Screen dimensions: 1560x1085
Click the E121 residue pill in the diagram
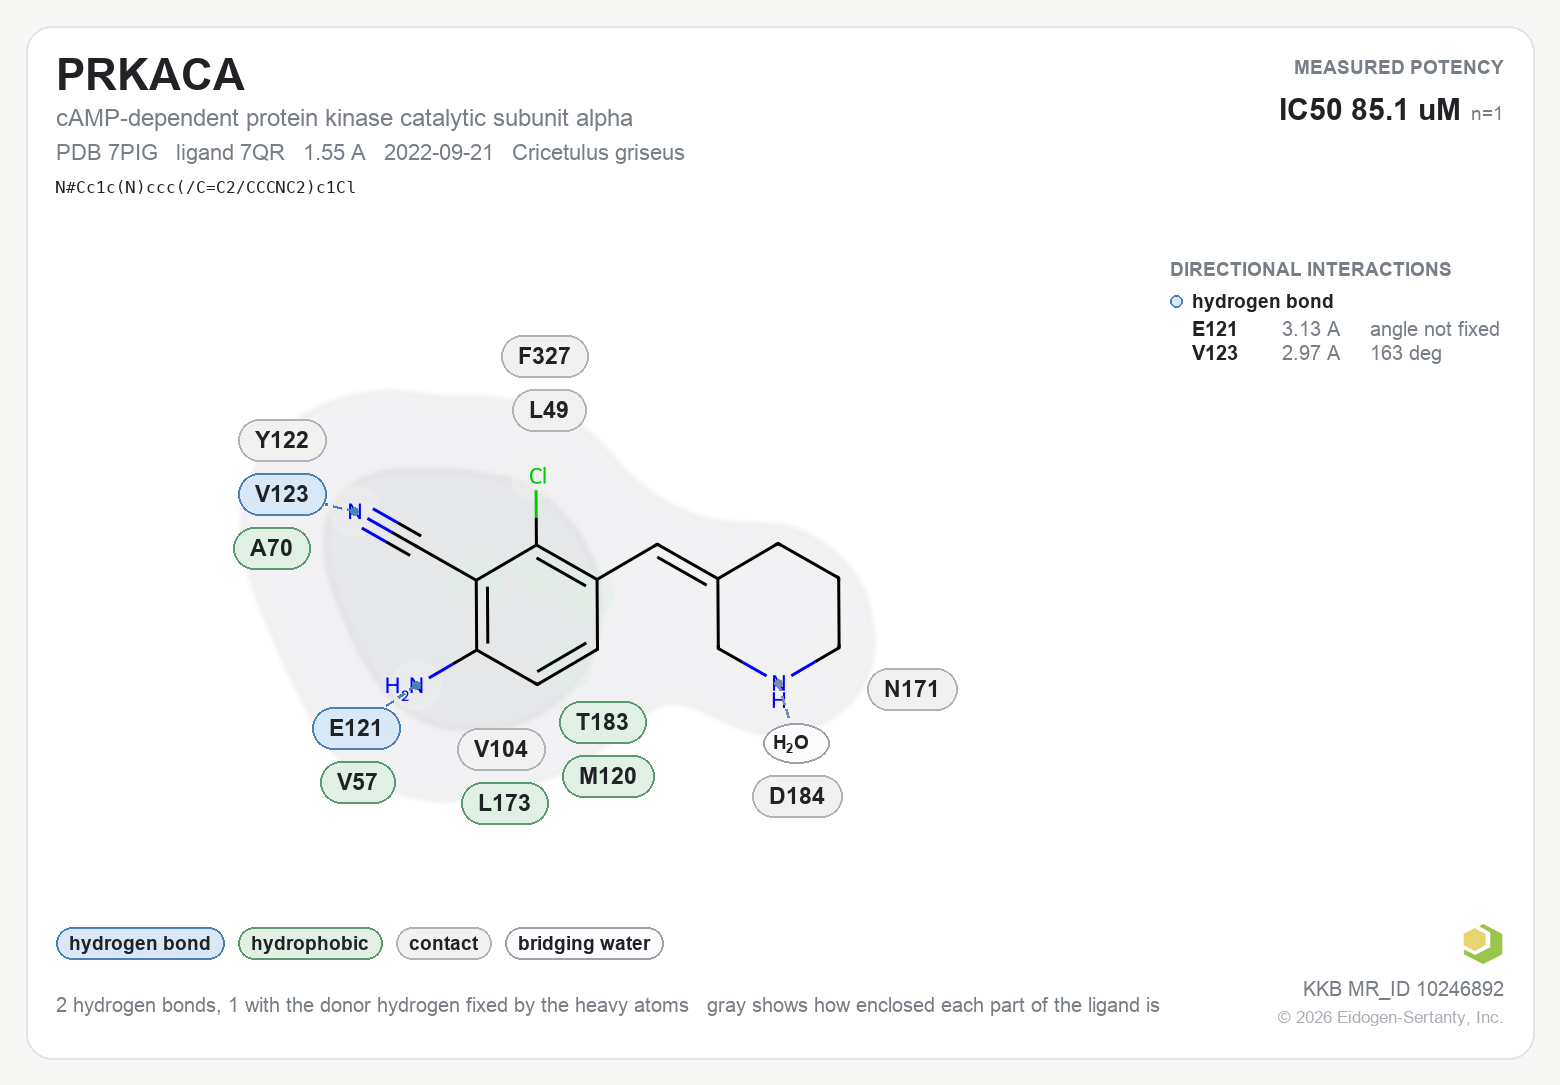356,728
